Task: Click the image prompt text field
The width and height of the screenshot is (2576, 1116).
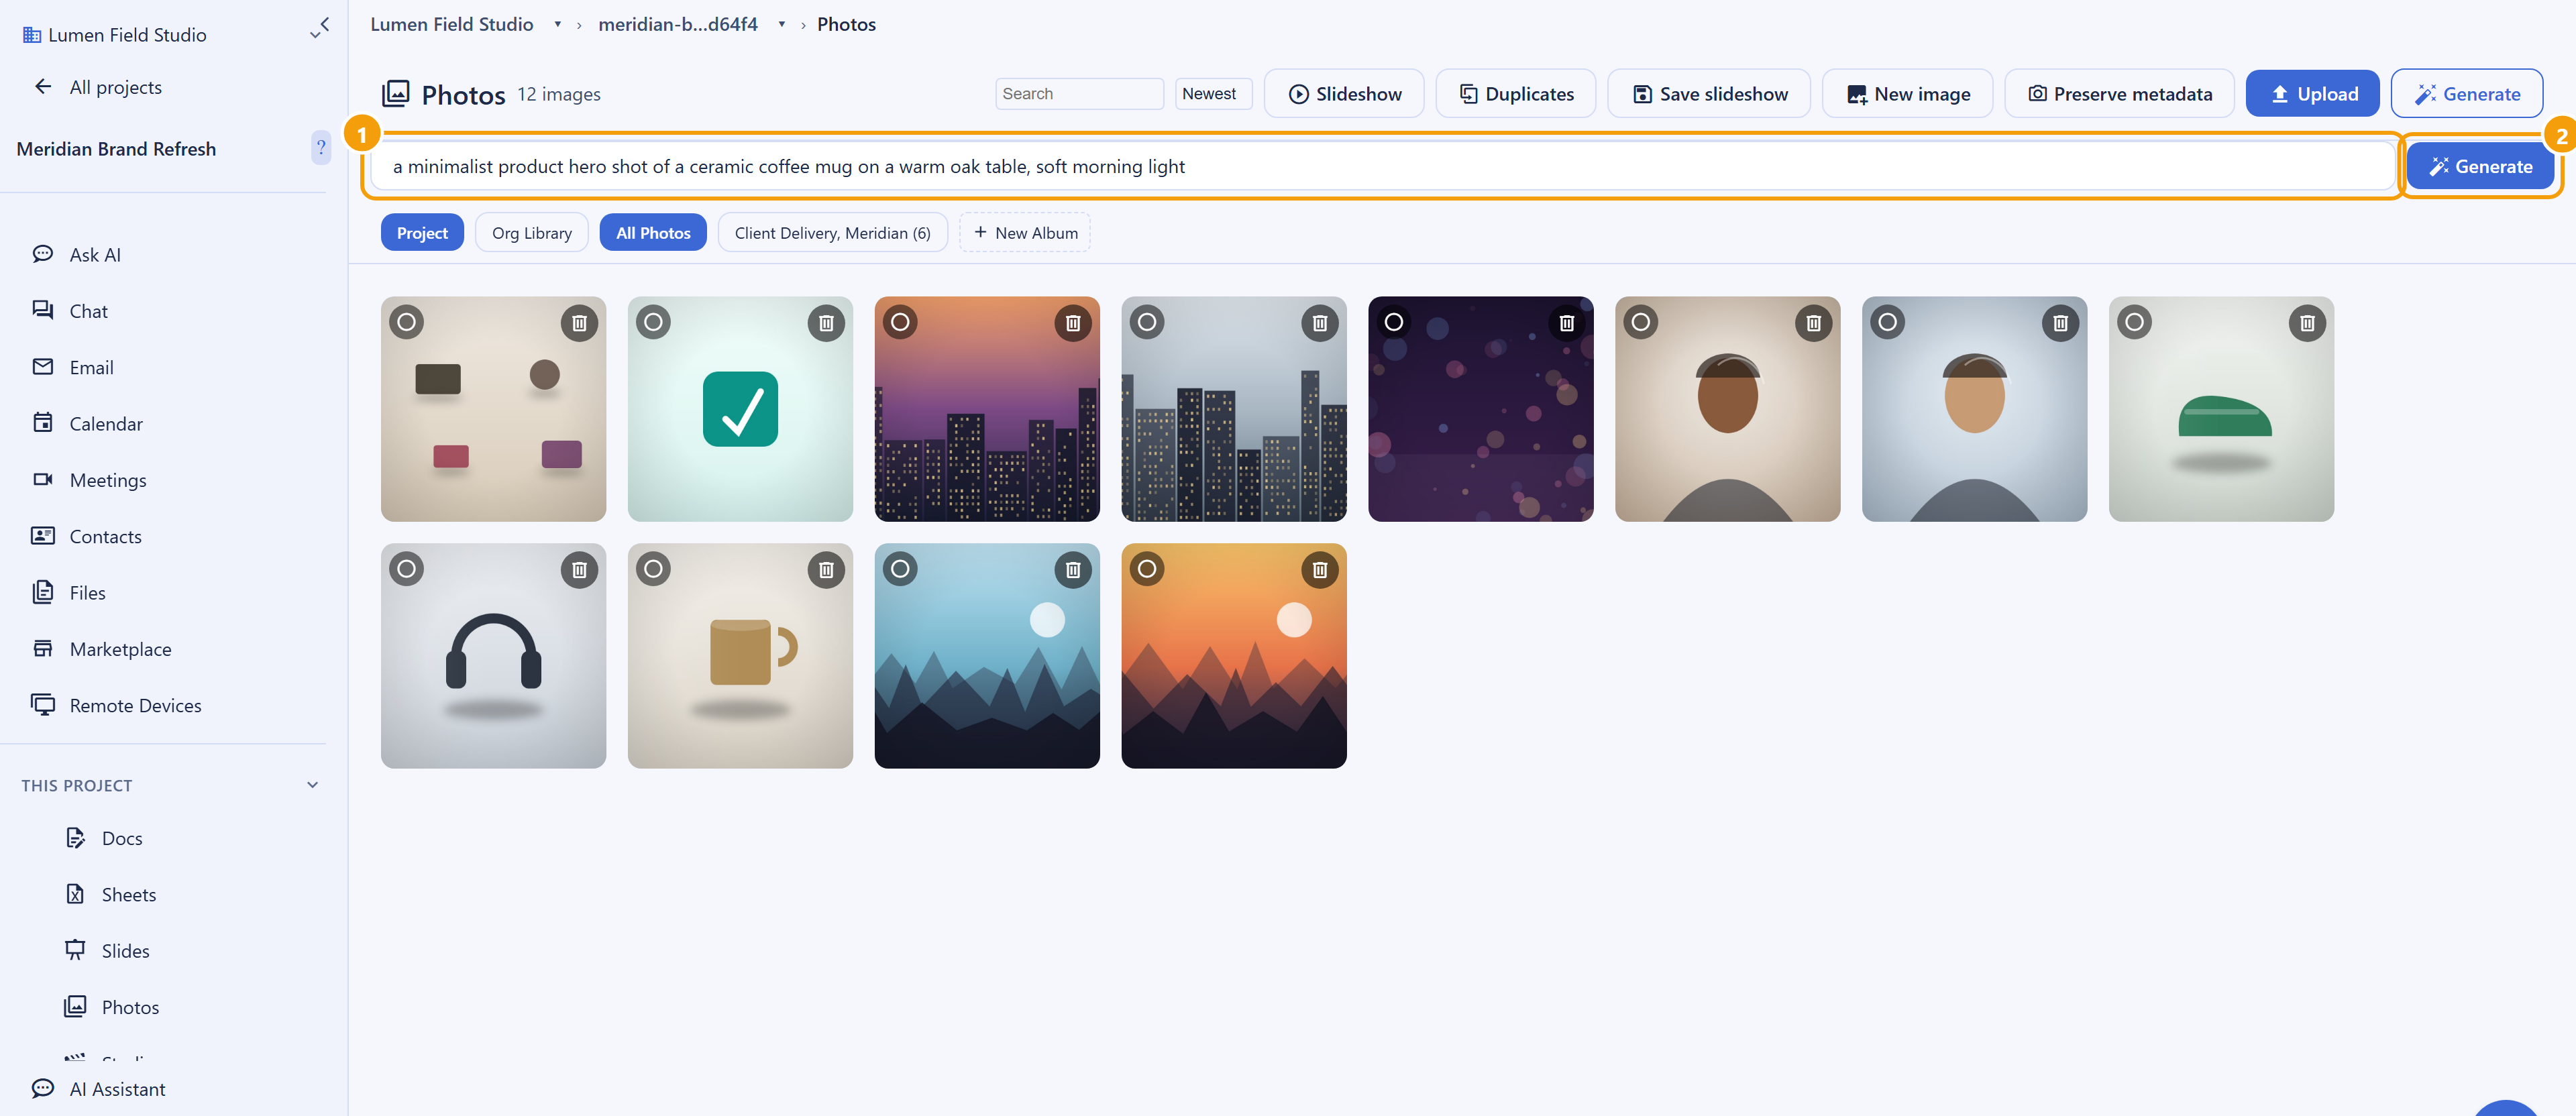Action: click(x=1383, y=166)
